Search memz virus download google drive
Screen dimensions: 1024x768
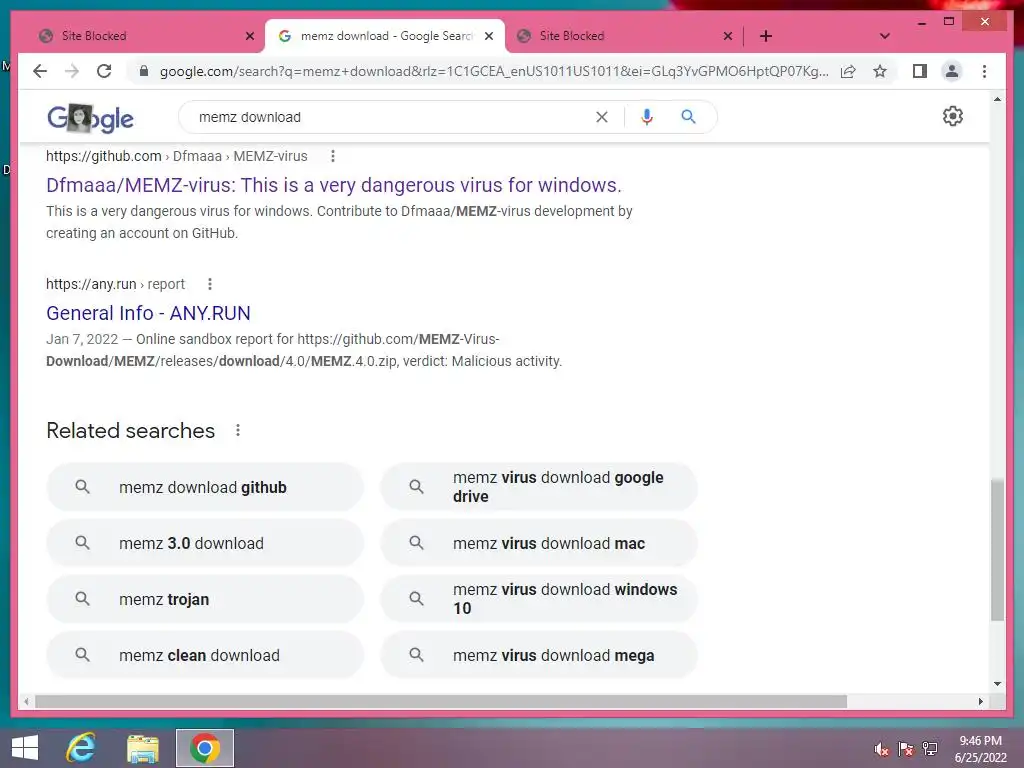coord(539,487)
